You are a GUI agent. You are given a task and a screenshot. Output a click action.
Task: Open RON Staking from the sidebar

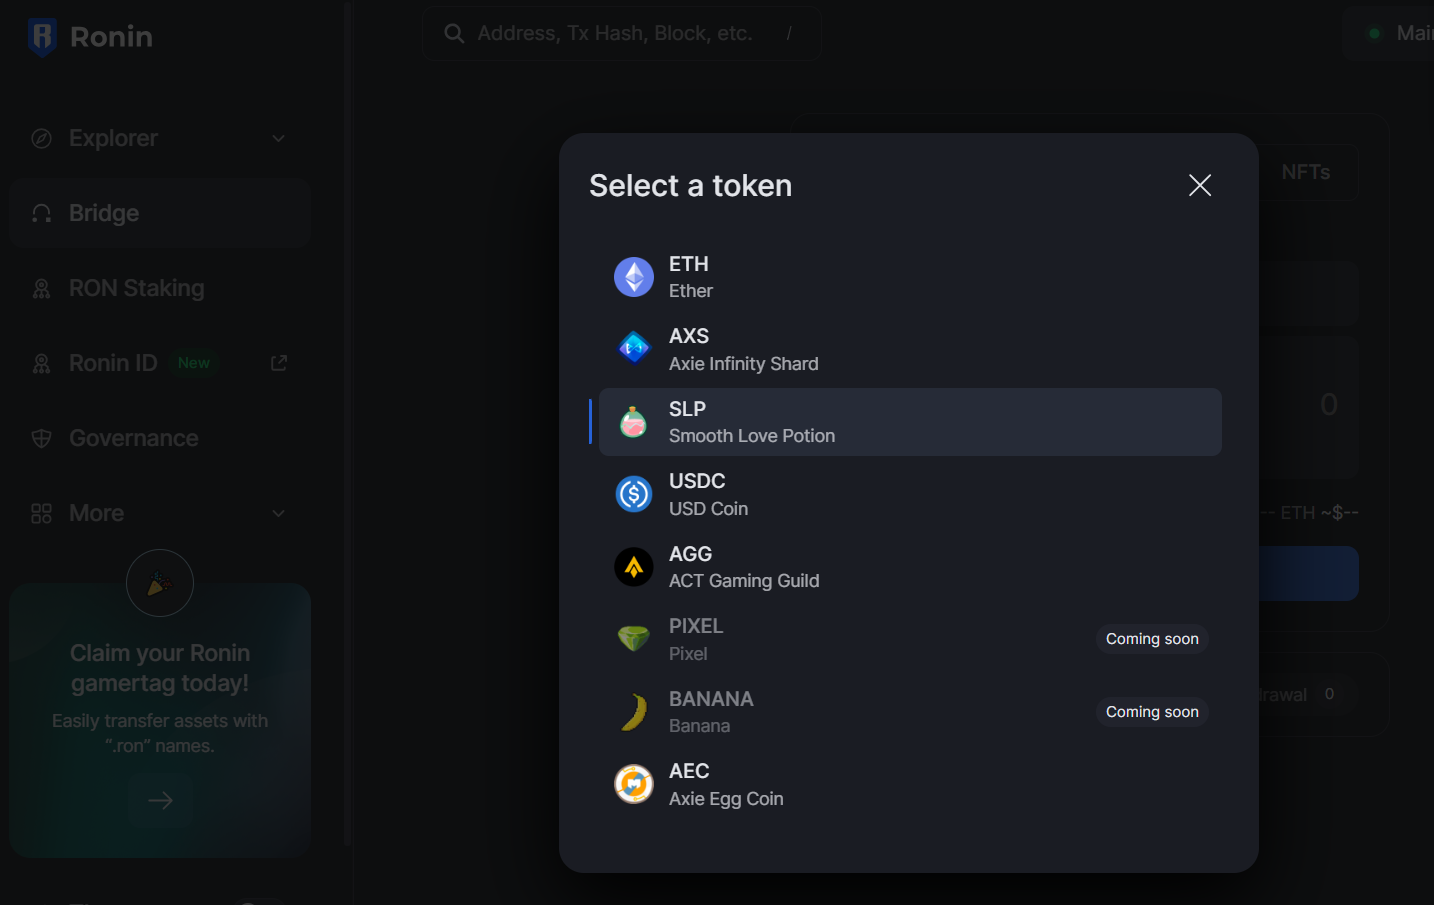tap(136, 288)
